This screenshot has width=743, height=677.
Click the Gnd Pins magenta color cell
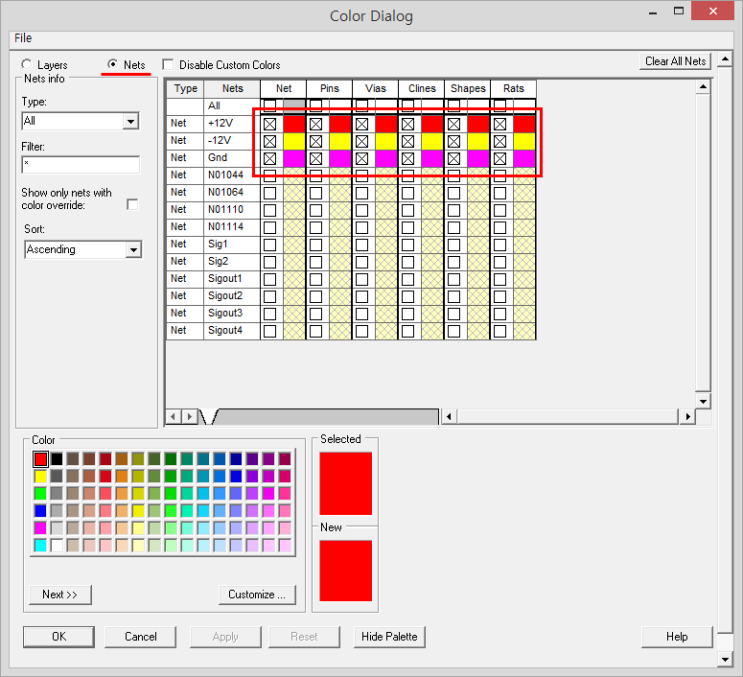tap(341, 158)
